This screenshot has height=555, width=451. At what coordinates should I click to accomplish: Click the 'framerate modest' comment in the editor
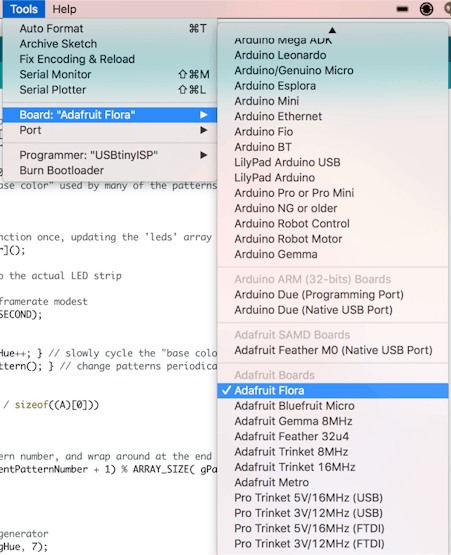[x=43, y=302]
